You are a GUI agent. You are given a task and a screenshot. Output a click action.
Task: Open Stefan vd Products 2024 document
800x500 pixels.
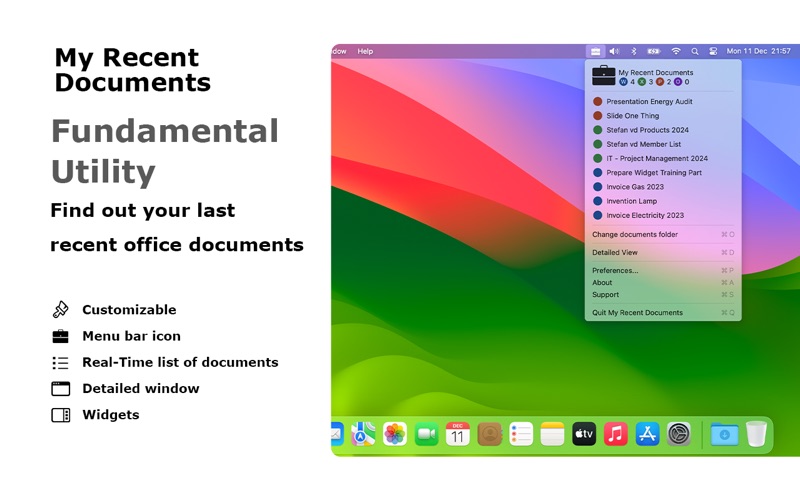click(x=663, y=130)
